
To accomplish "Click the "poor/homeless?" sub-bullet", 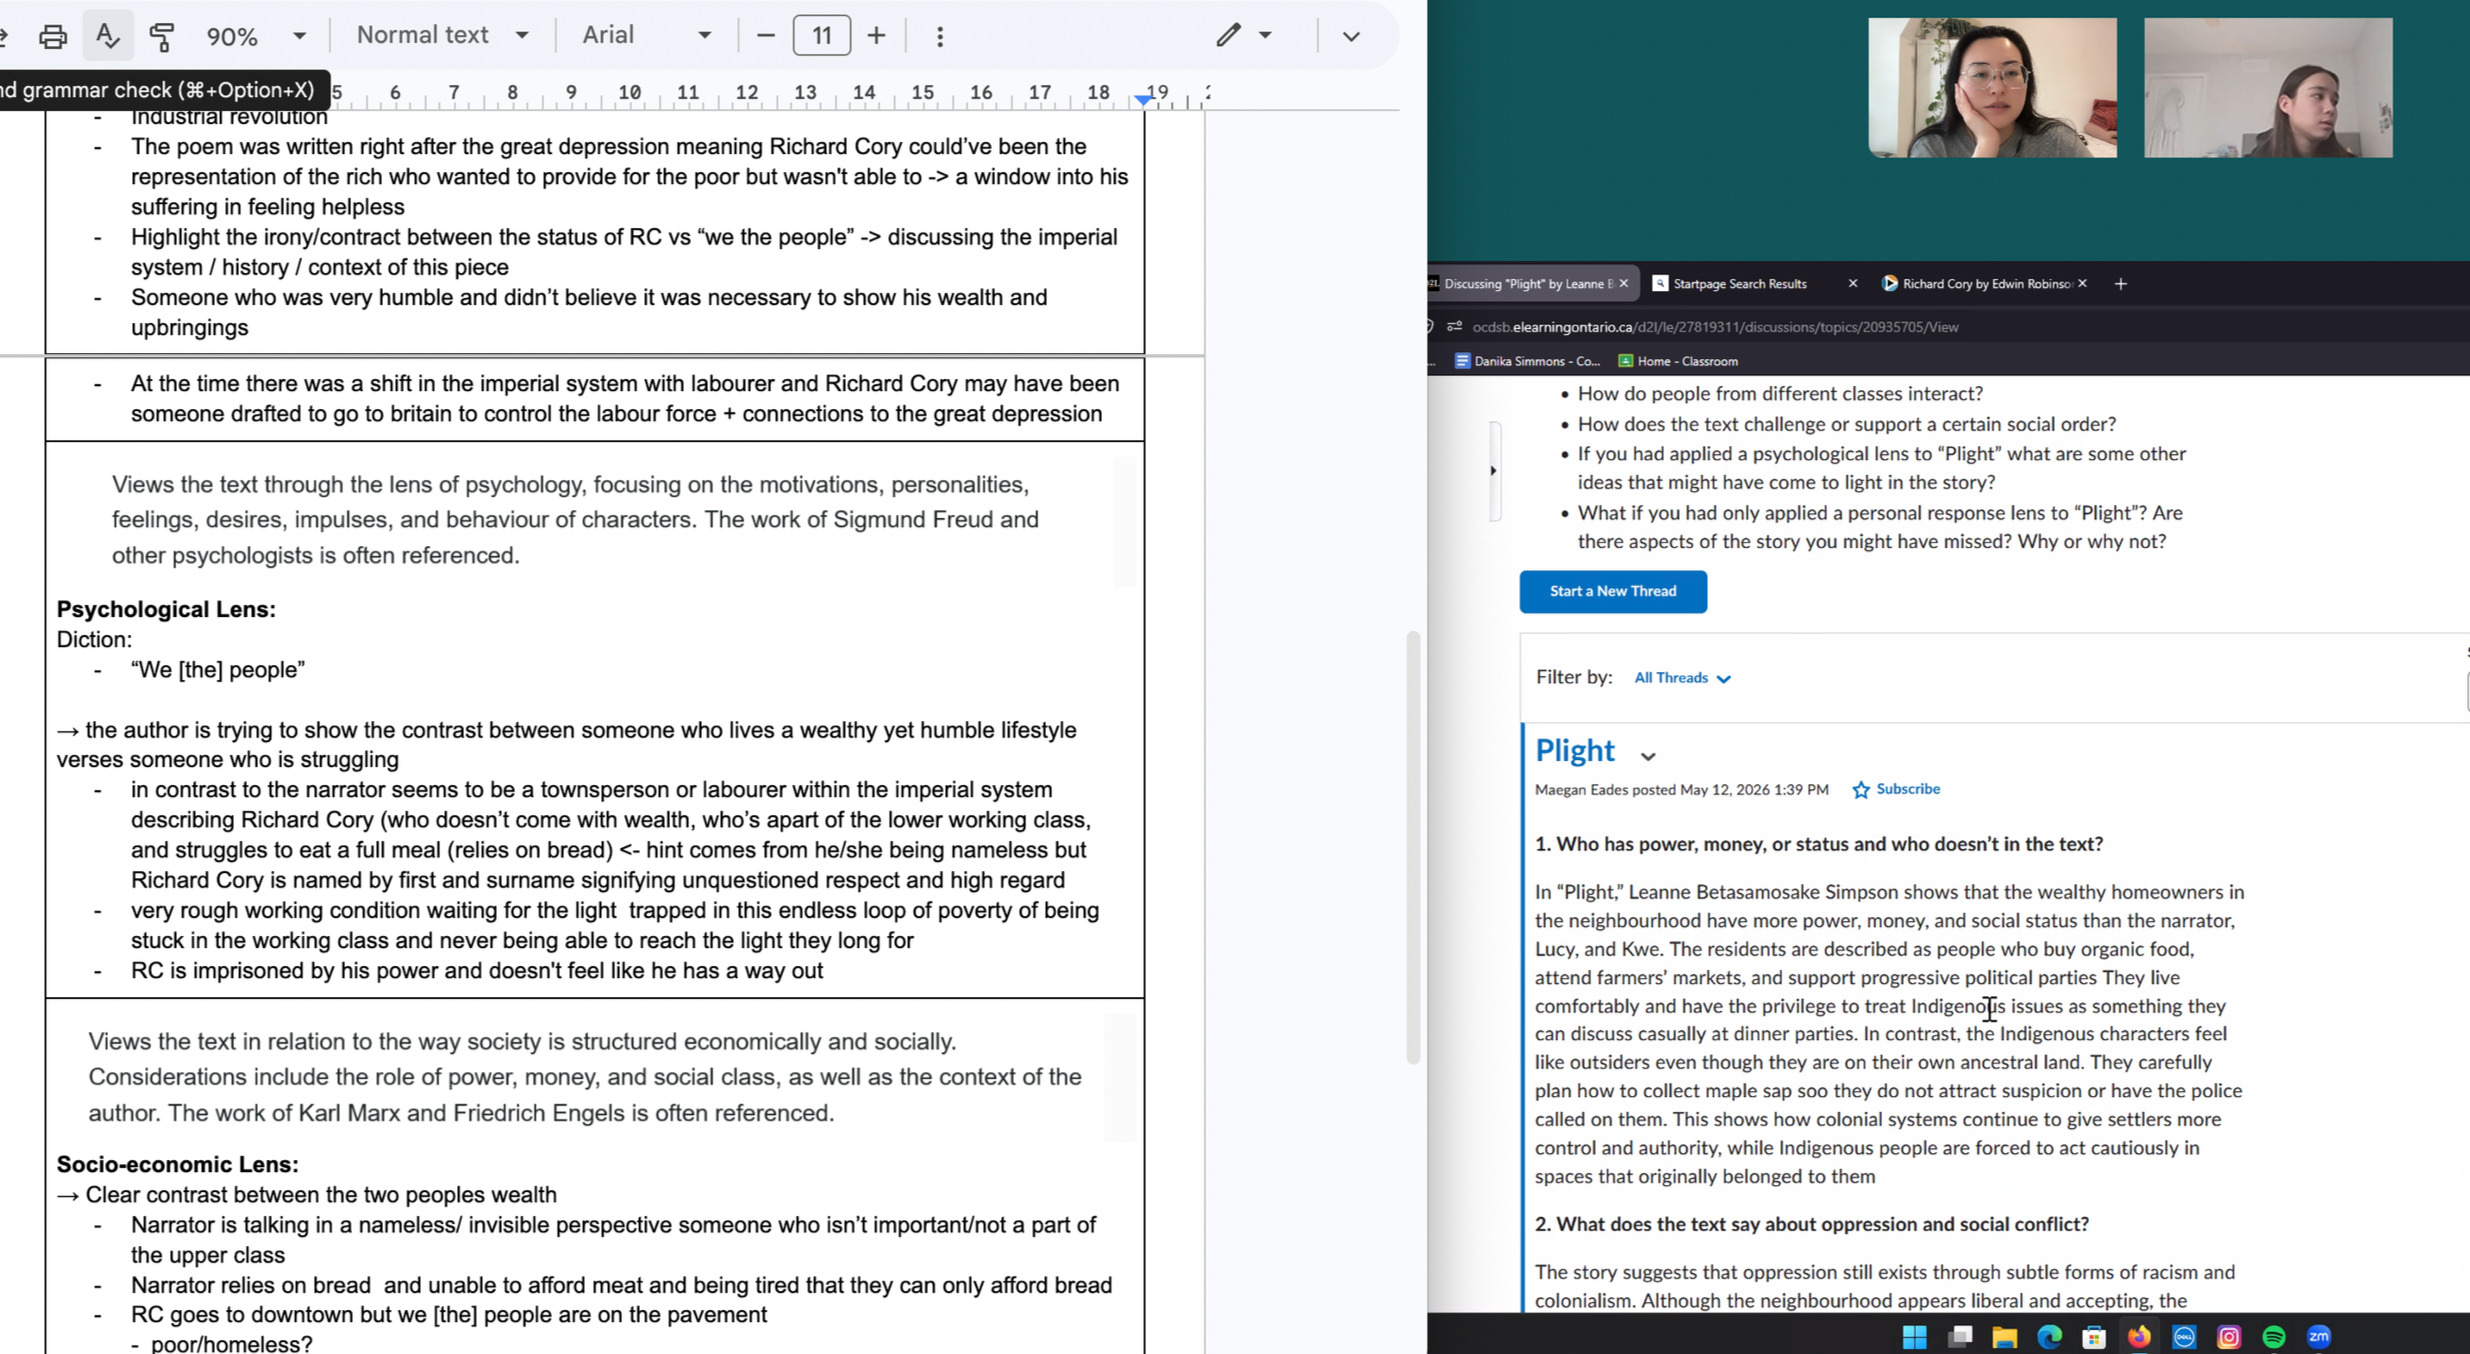I will tap(231, 1344).
